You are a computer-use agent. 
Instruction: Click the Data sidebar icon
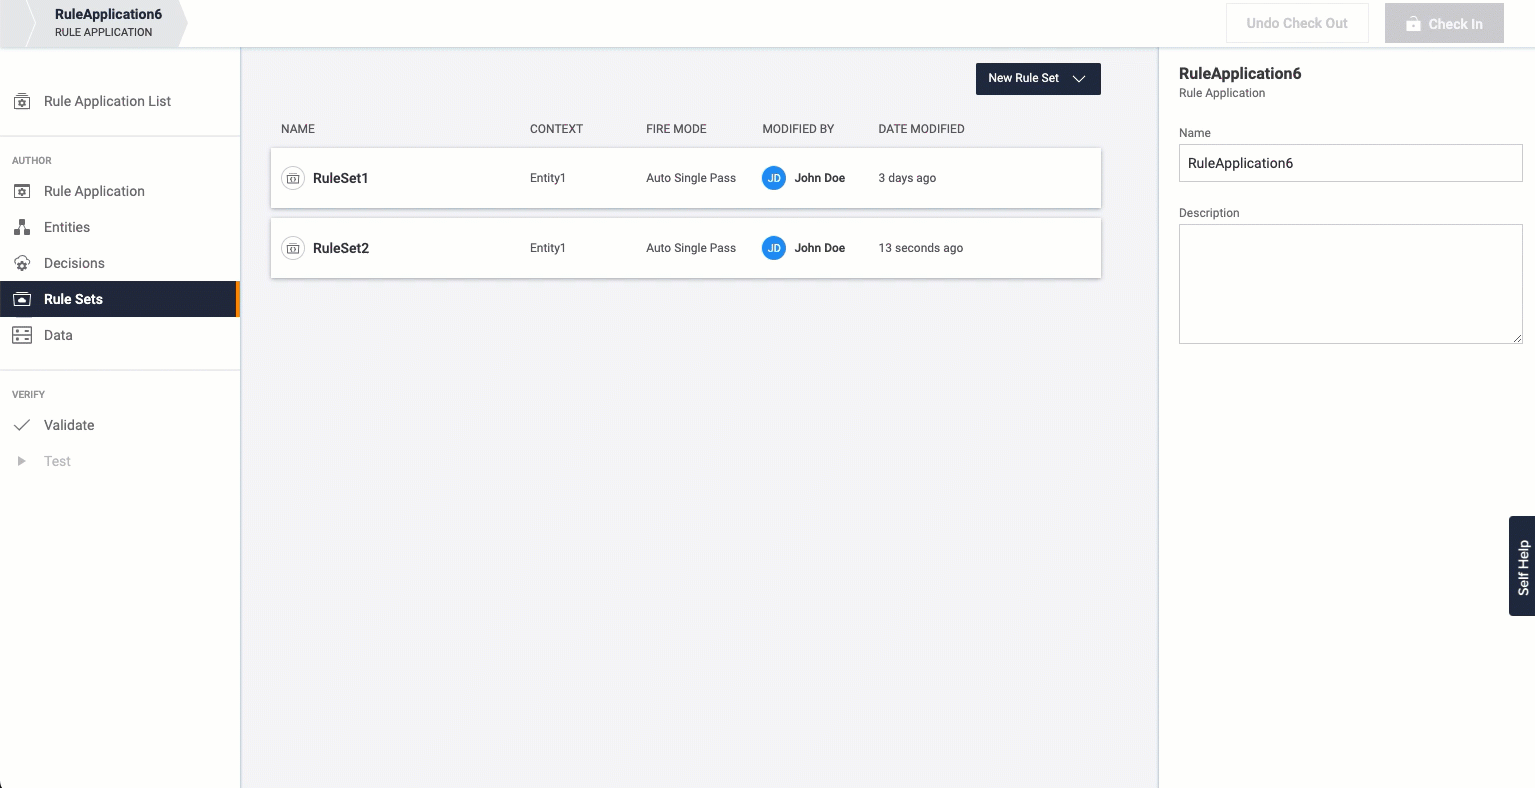(22, 335)
